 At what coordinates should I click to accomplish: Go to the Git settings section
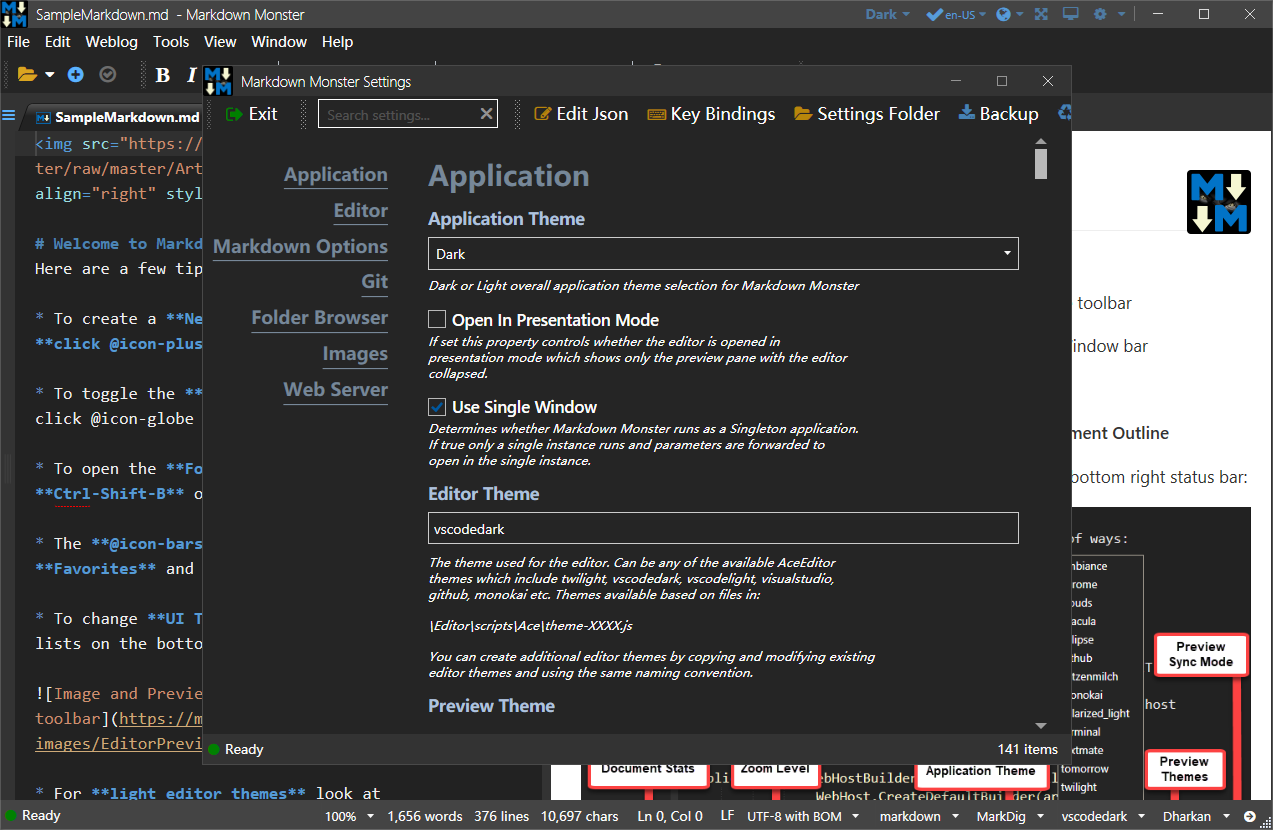point(374,282)
